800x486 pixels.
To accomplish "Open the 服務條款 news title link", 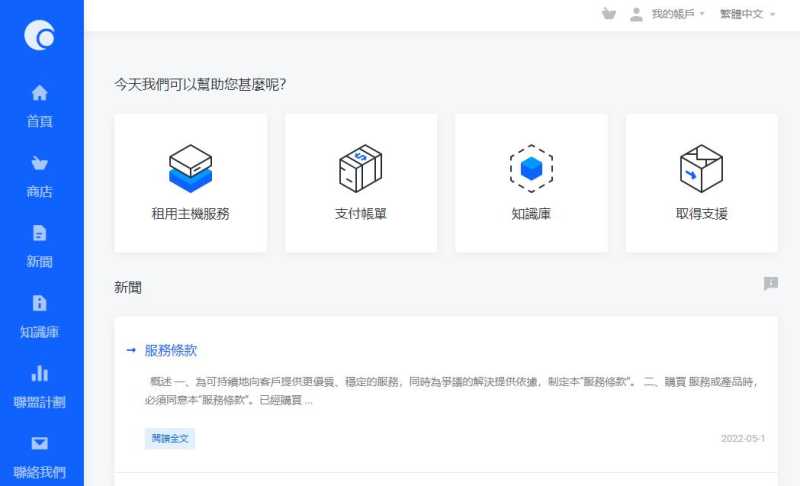I will (170, 350).
